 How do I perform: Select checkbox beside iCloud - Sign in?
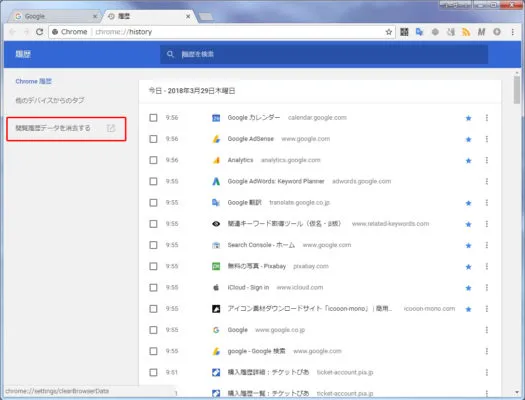[153, 288]
